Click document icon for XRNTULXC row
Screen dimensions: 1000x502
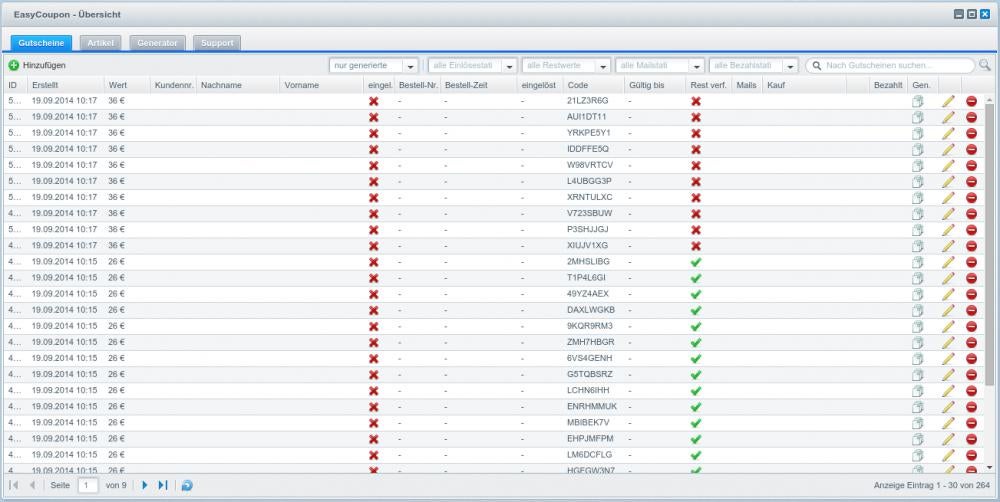918,198
